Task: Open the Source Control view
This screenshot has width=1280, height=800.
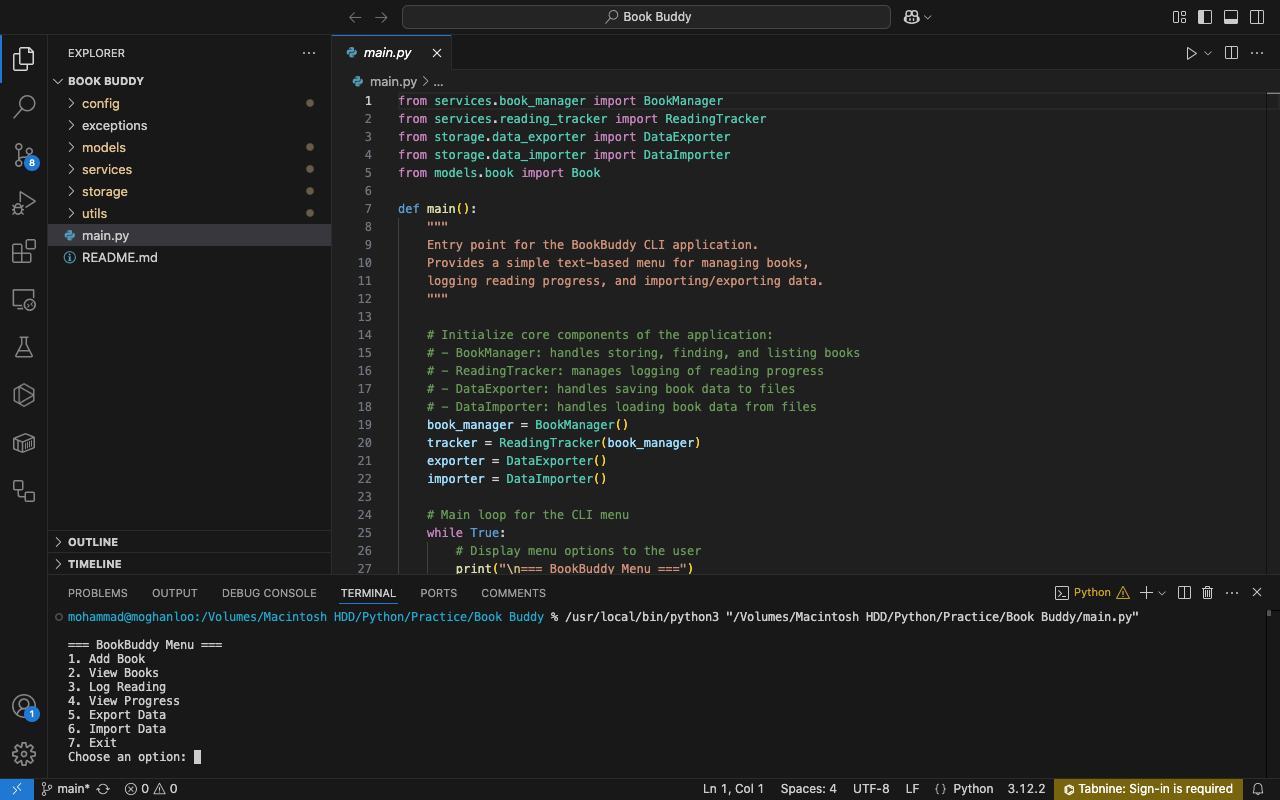Action: 24,154
